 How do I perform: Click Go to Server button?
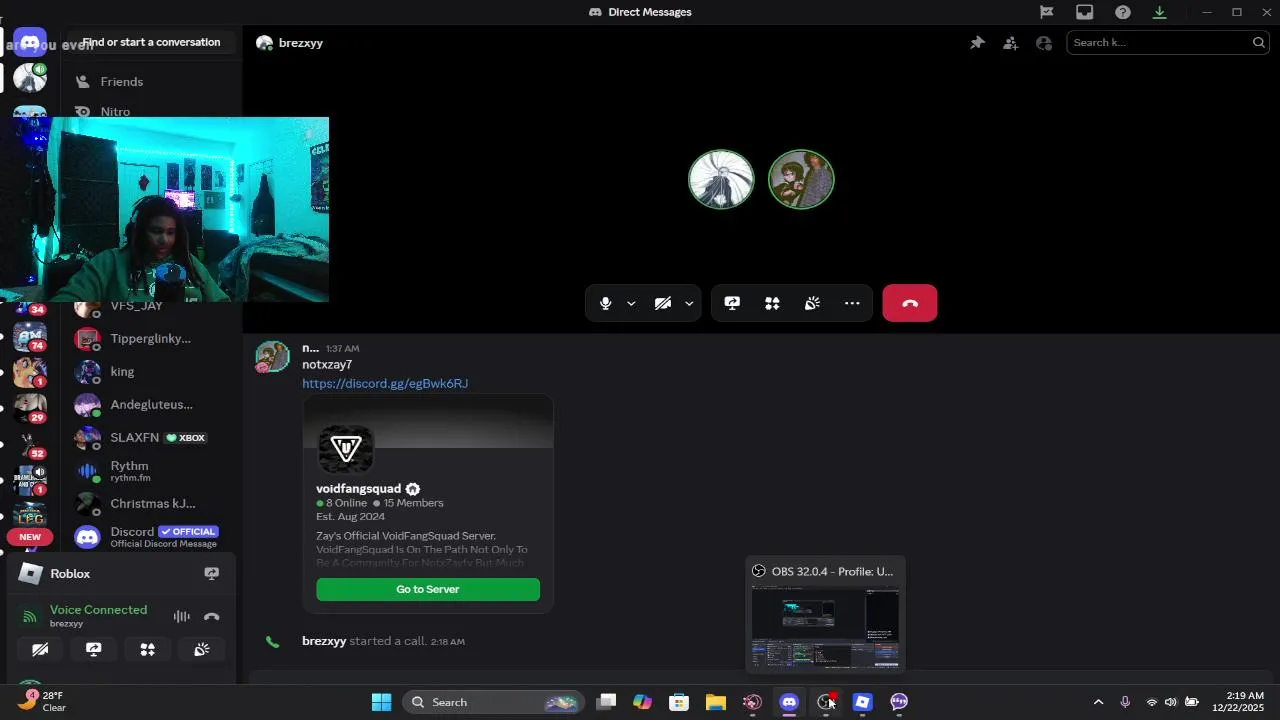point(428,589)
